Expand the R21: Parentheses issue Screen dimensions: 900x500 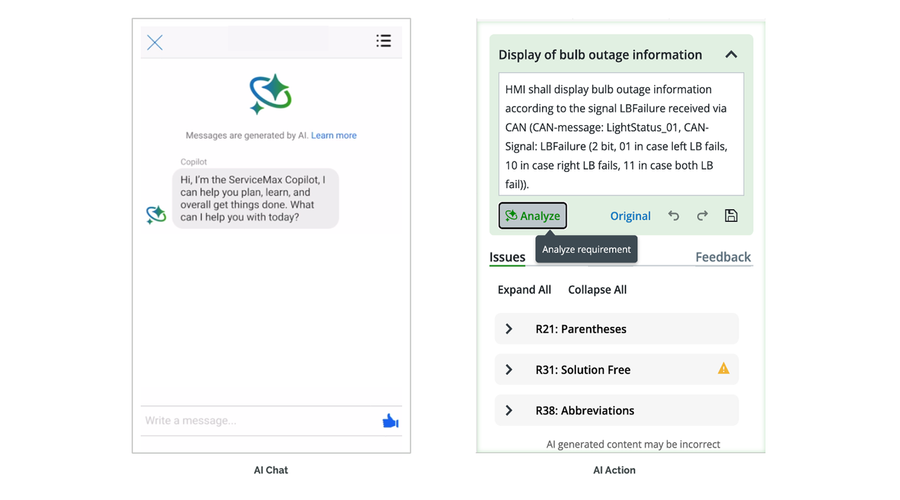509,329
